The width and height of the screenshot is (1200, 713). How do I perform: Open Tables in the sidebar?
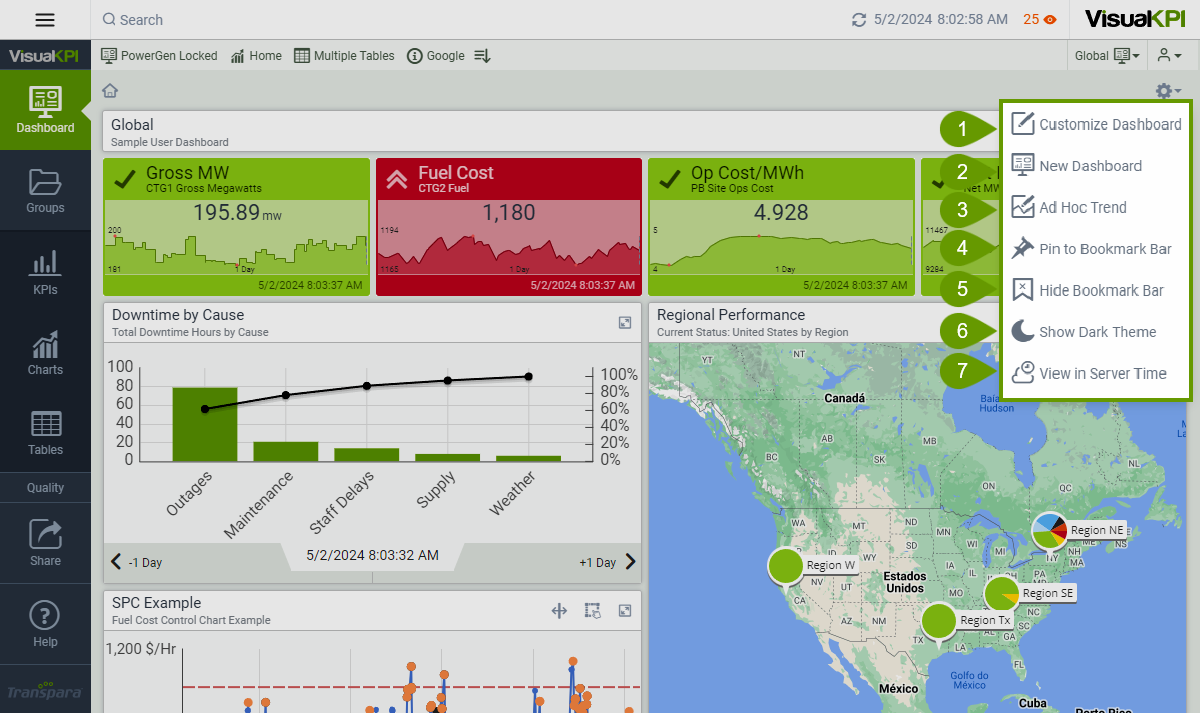(x=45, y=432)
